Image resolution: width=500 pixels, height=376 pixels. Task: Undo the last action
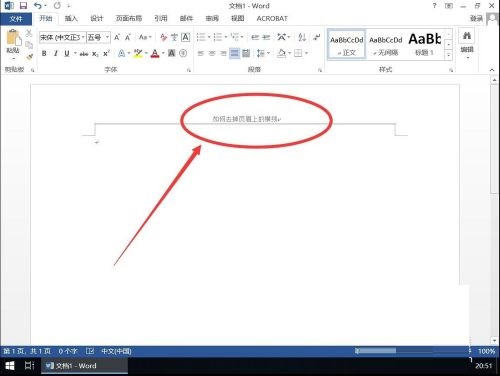[x=38, y=6]
